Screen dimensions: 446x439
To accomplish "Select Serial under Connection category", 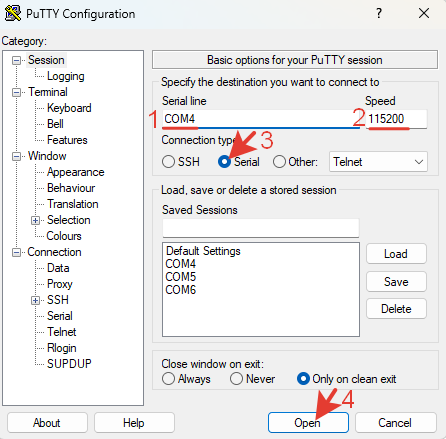I will click(x=60, y=316).
